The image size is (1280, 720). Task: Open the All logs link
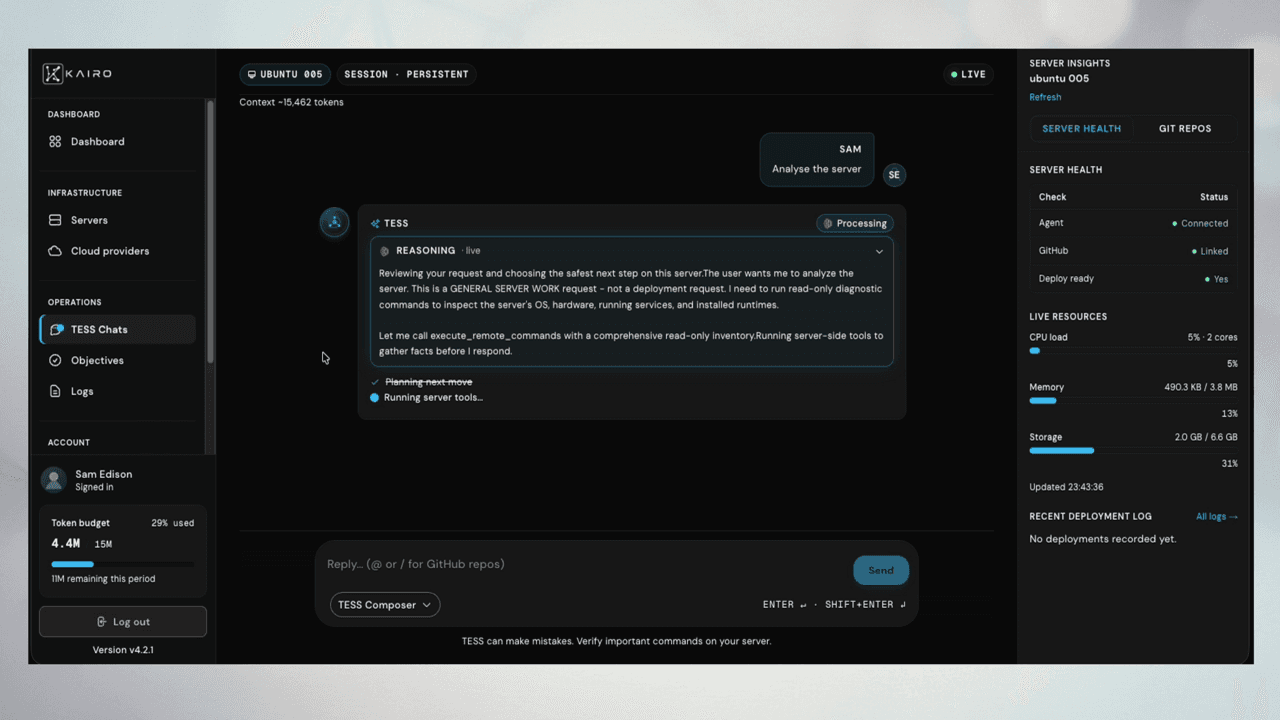pos(1217,517)
